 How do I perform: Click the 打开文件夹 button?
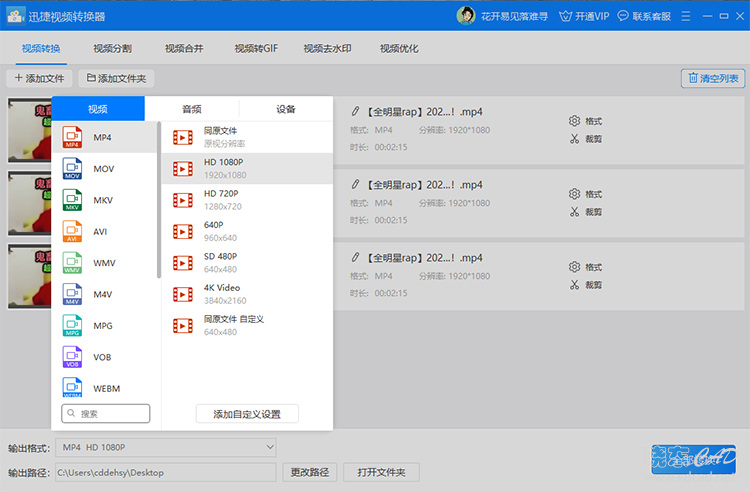point(381,472)
